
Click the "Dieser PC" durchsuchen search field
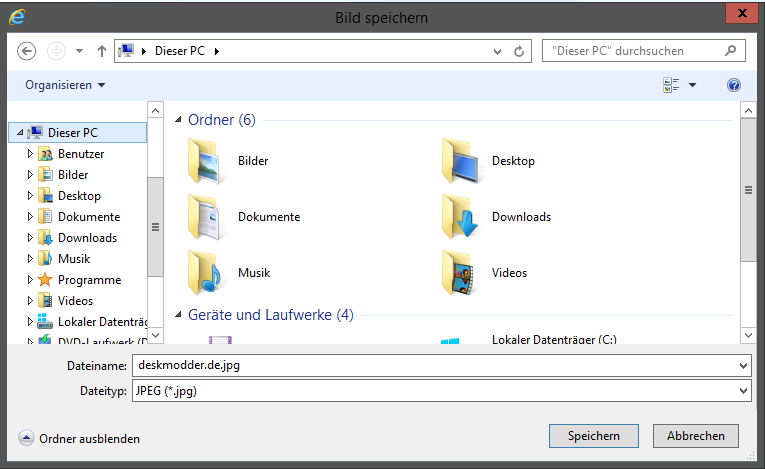[644, 51]
